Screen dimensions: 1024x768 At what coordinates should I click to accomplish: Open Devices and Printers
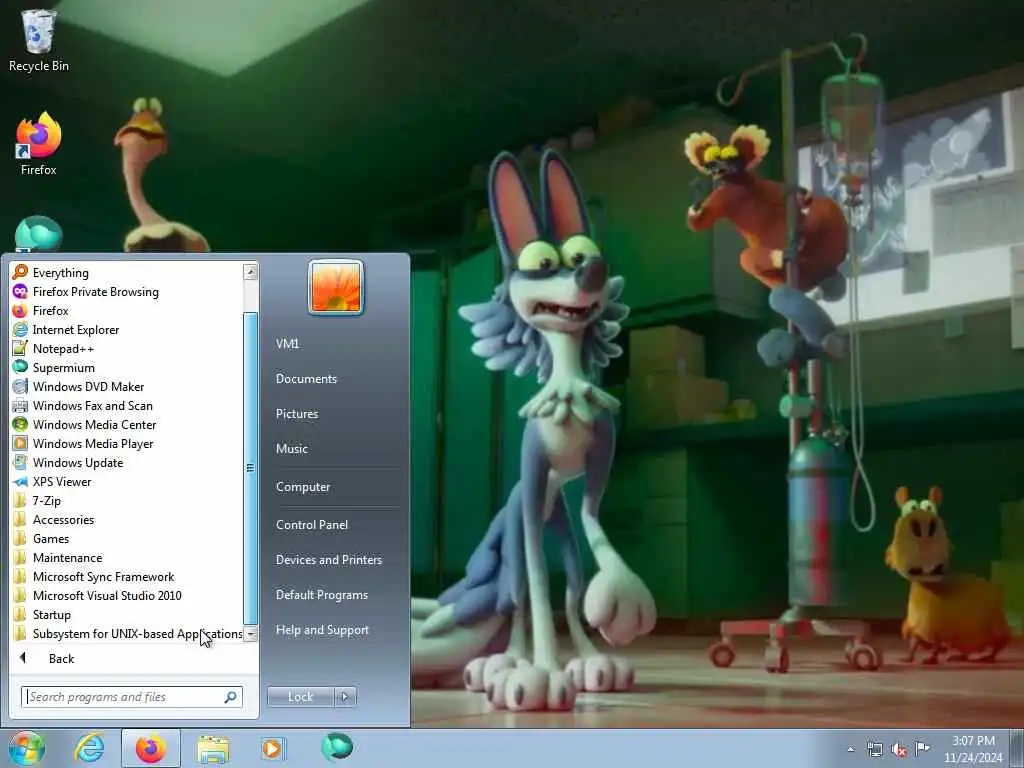point(328,560)
